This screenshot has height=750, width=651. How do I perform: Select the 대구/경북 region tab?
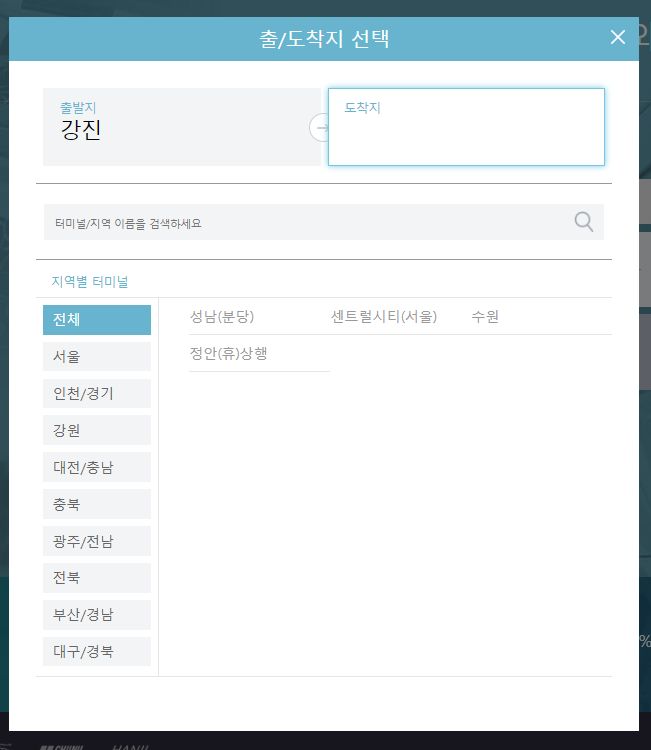coord(97,651)
